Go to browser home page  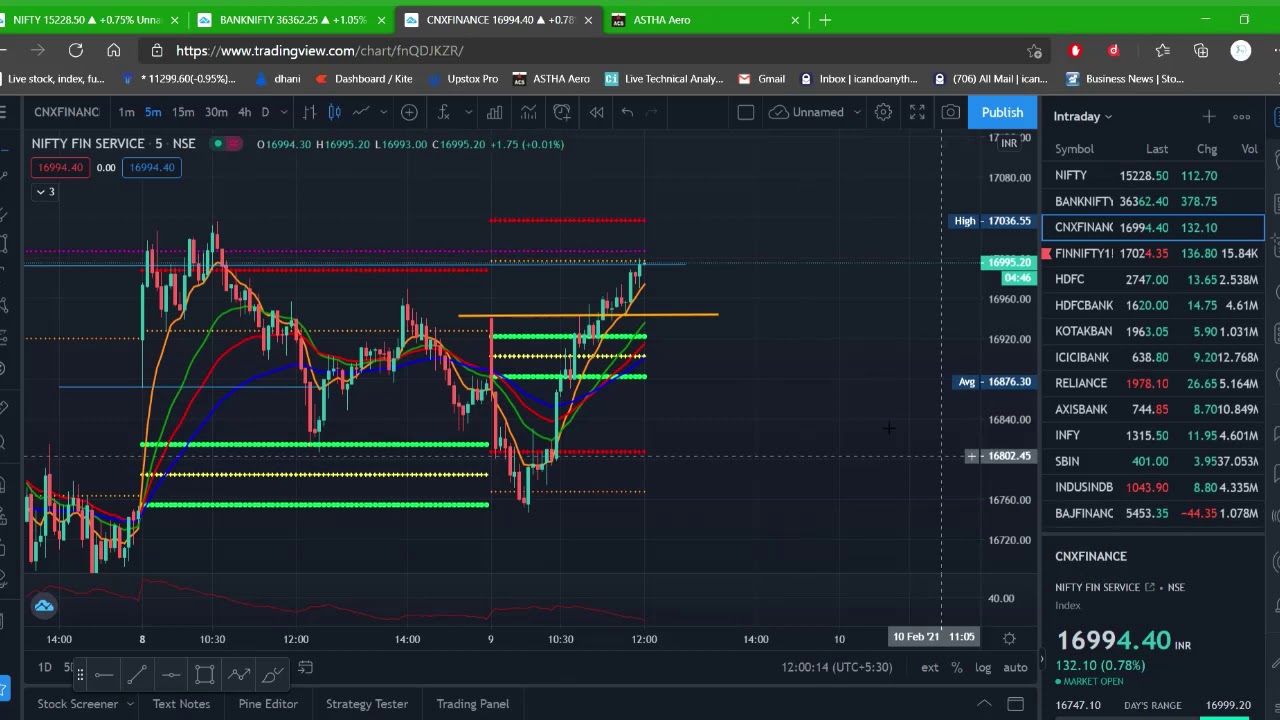pos(113,50)
